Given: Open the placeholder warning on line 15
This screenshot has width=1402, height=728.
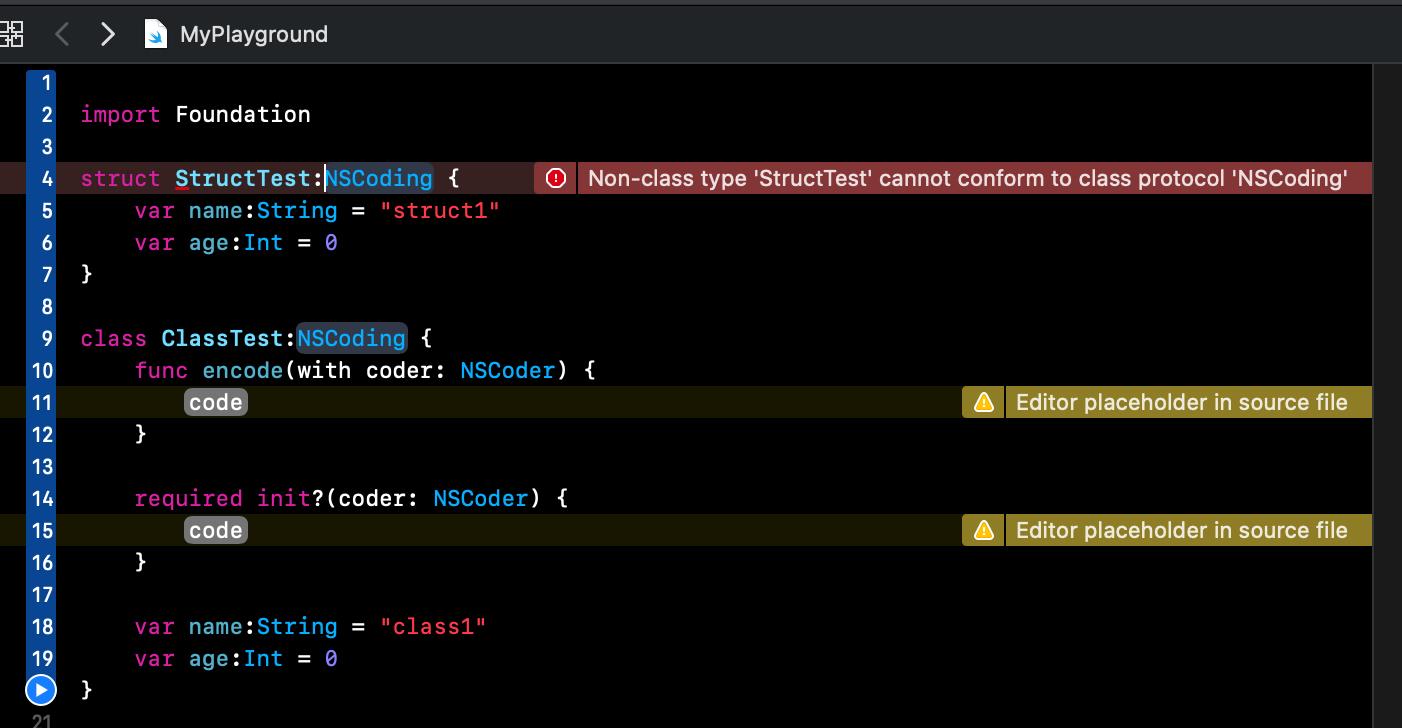Looking at the screenshot, I should (1182, 530).
